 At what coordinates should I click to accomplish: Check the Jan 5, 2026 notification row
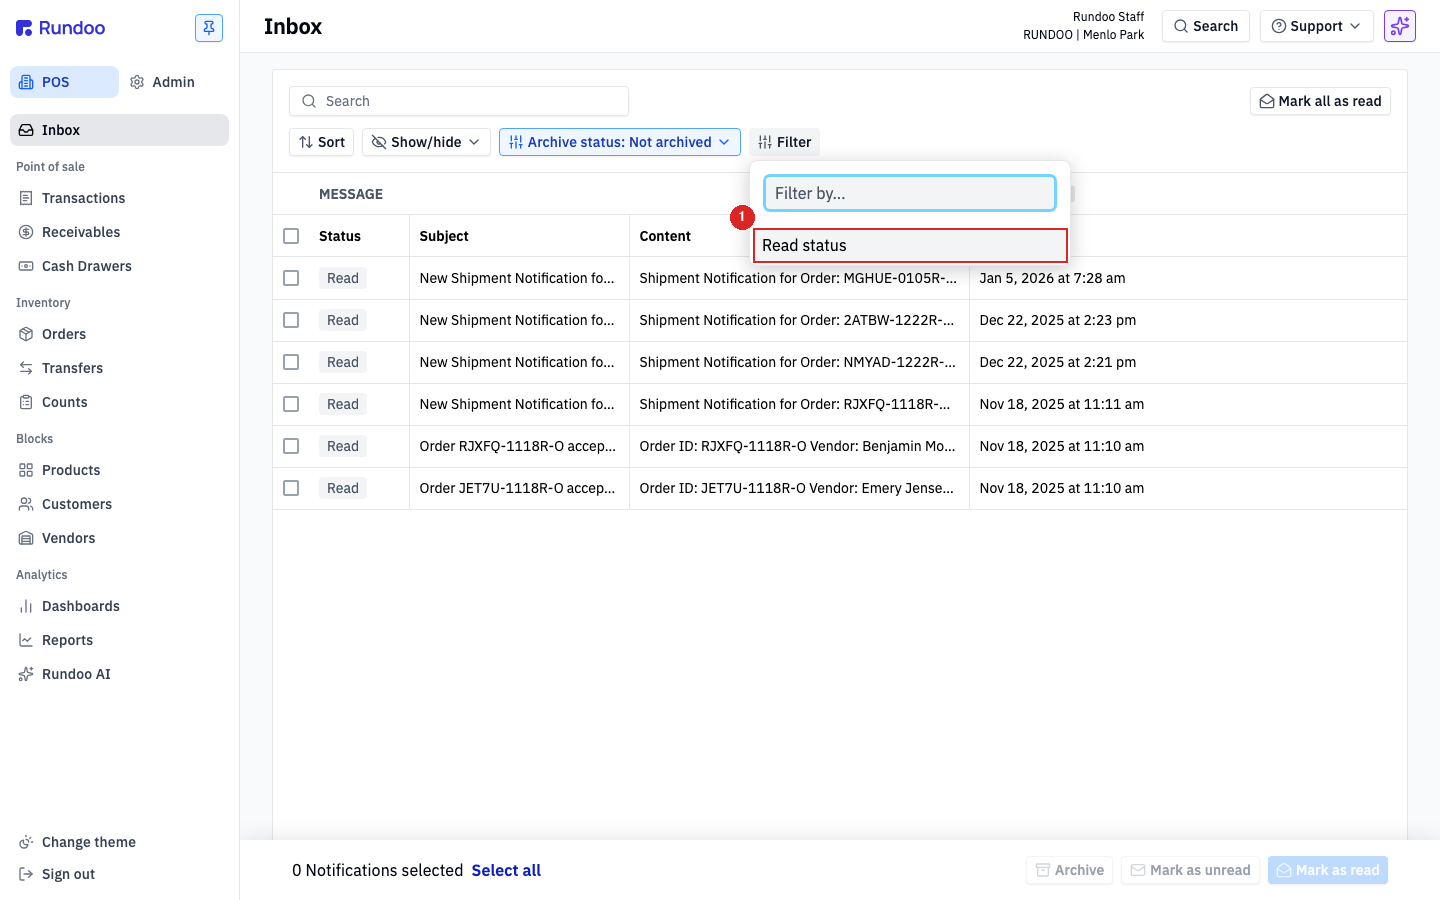pos(291,278)
